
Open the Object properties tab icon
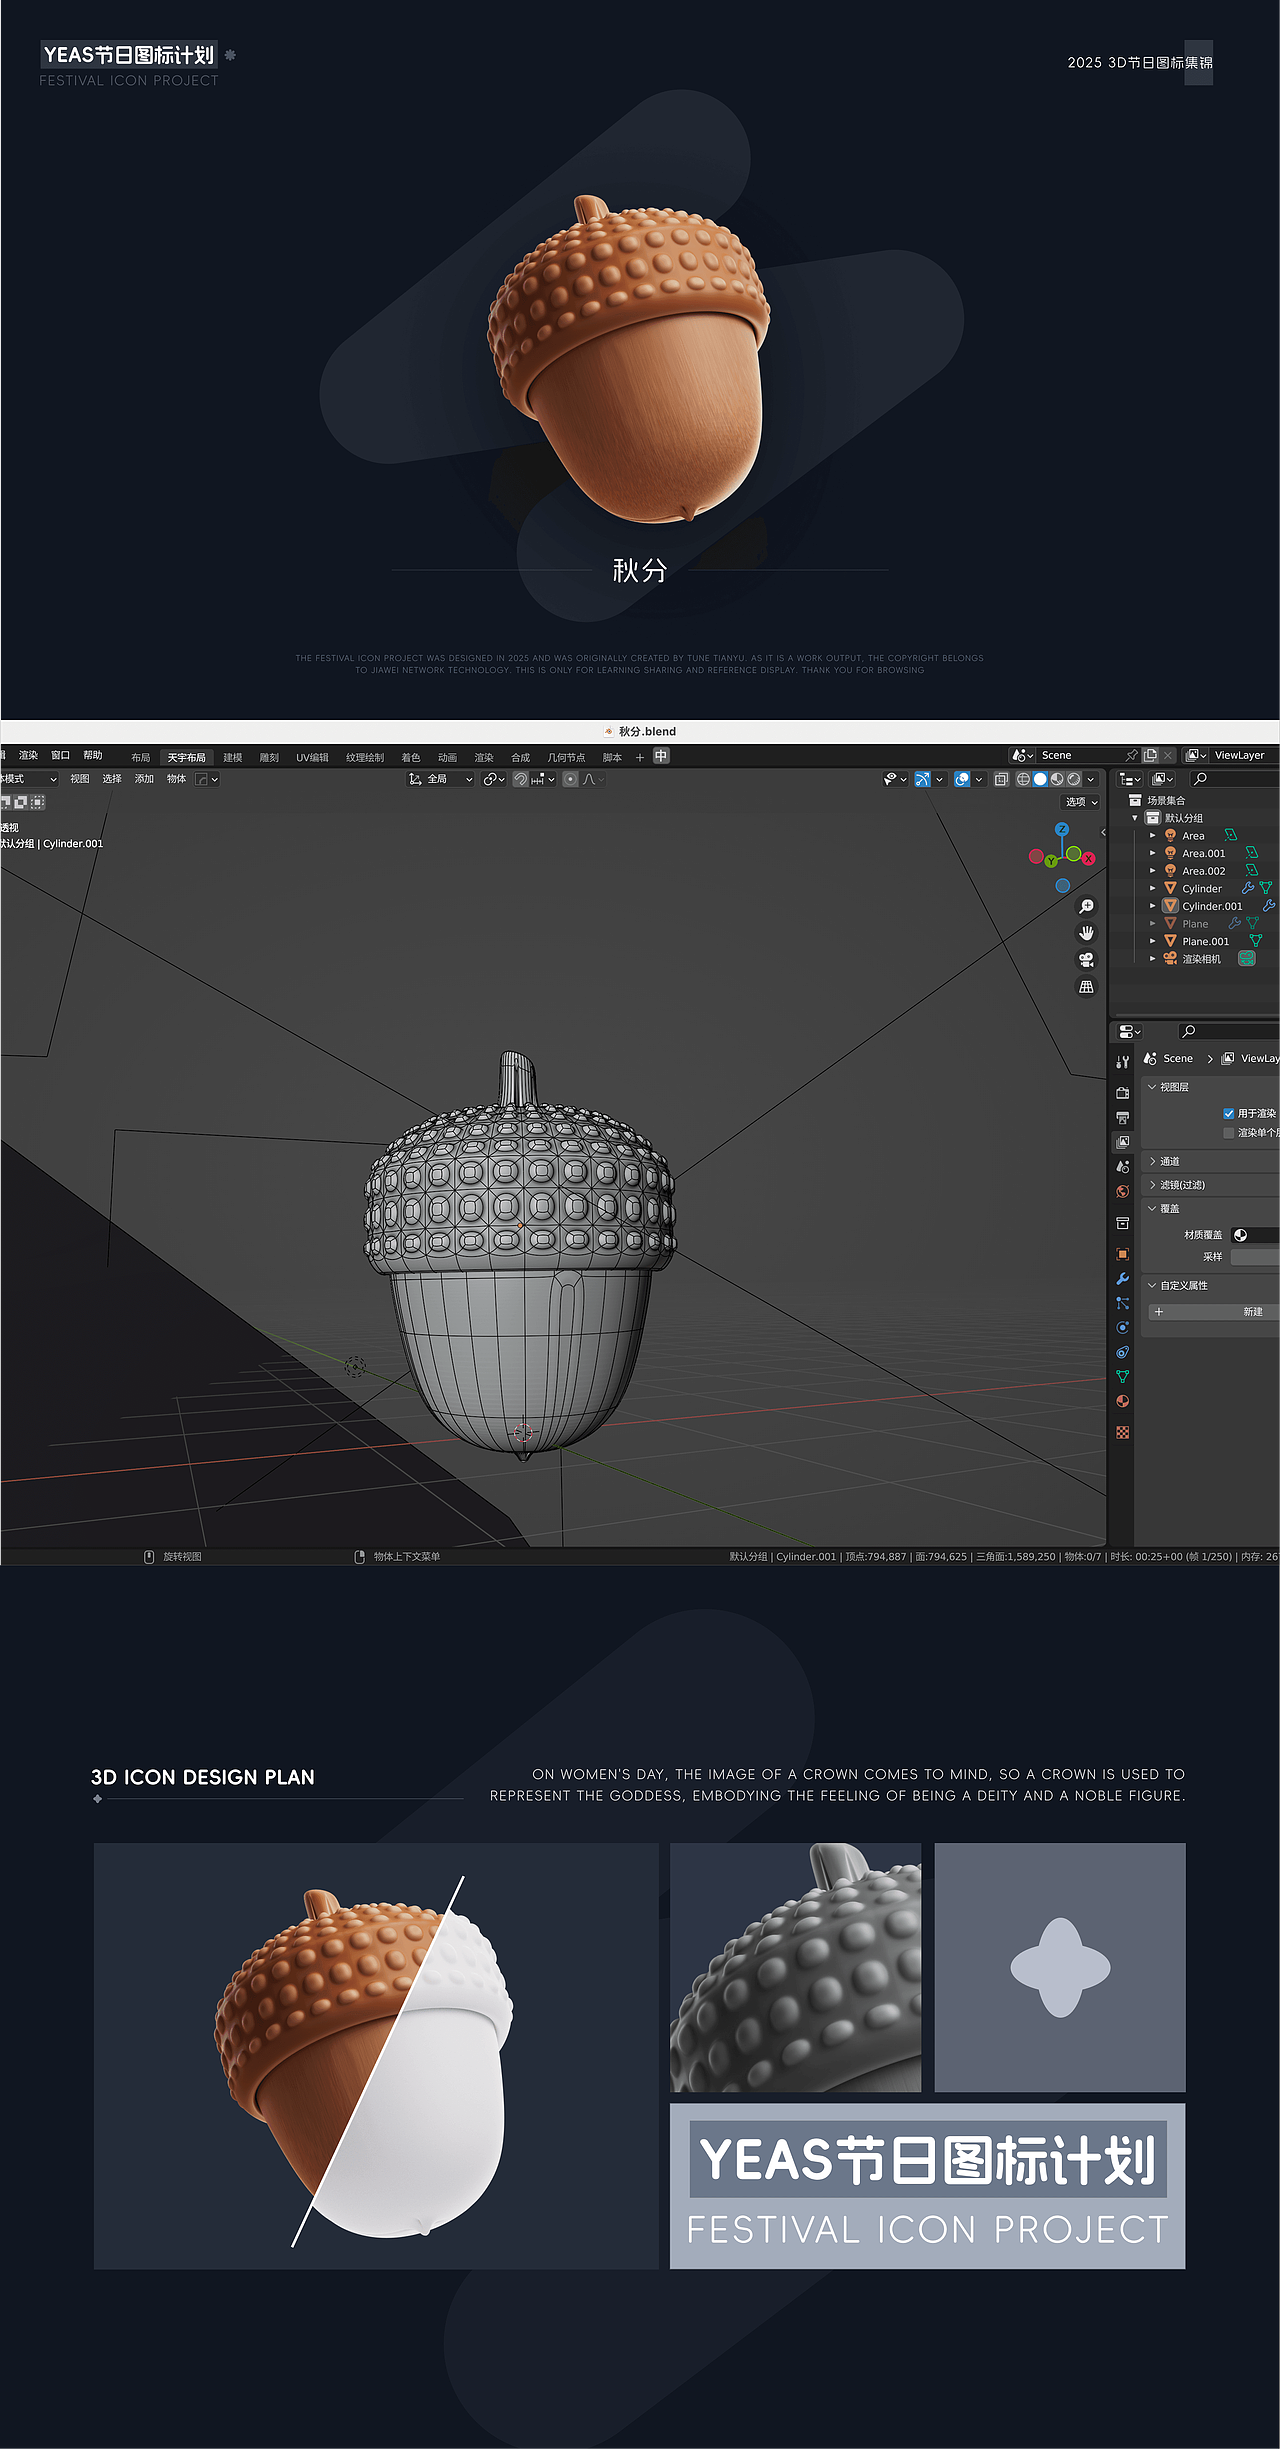(1122, 1254)
